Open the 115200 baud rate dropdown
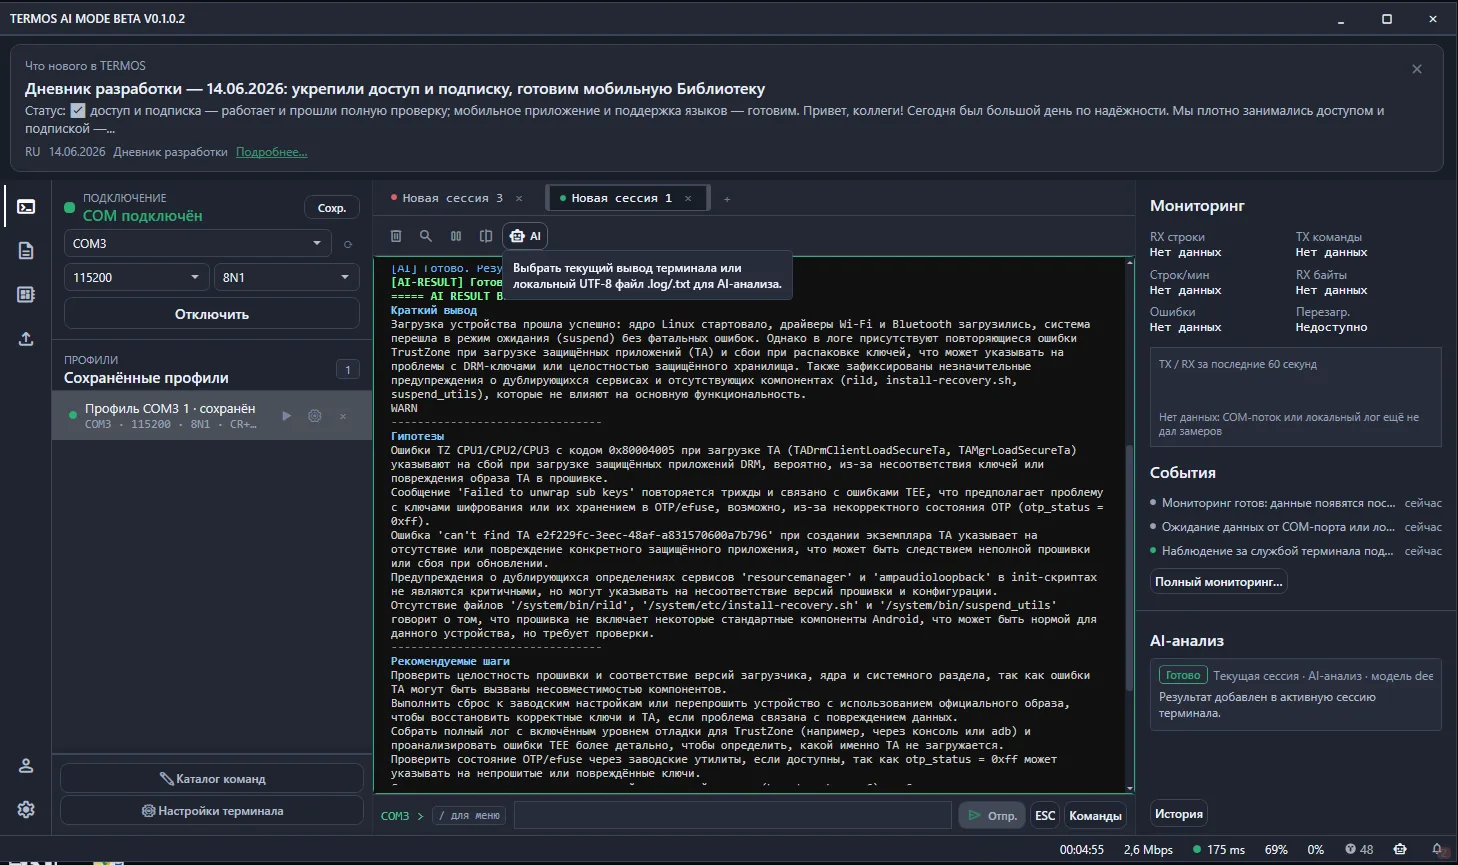This screenshot has height=865, width=1458. [137, 277]
